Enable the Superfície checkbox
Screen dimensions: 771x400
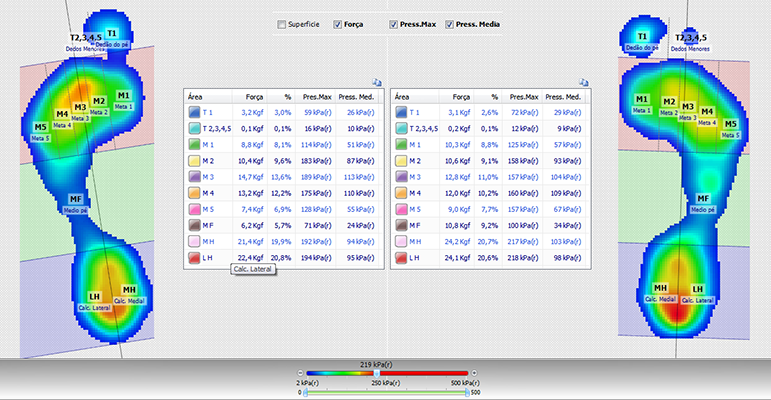point(282,24)
